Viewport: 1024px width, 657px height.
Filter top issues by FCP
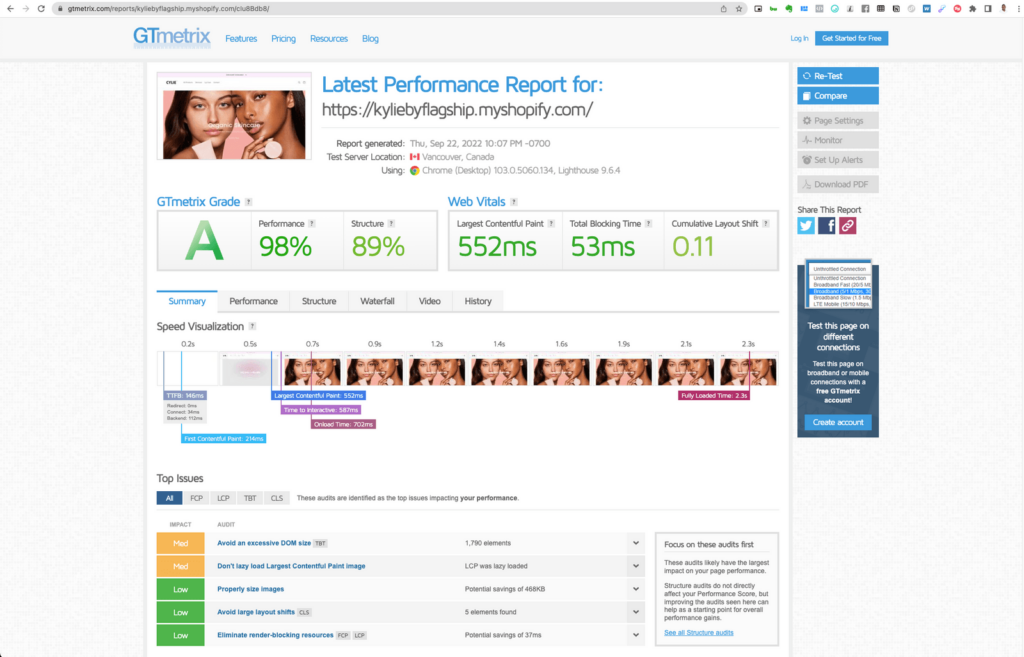[x=197, y=498]
